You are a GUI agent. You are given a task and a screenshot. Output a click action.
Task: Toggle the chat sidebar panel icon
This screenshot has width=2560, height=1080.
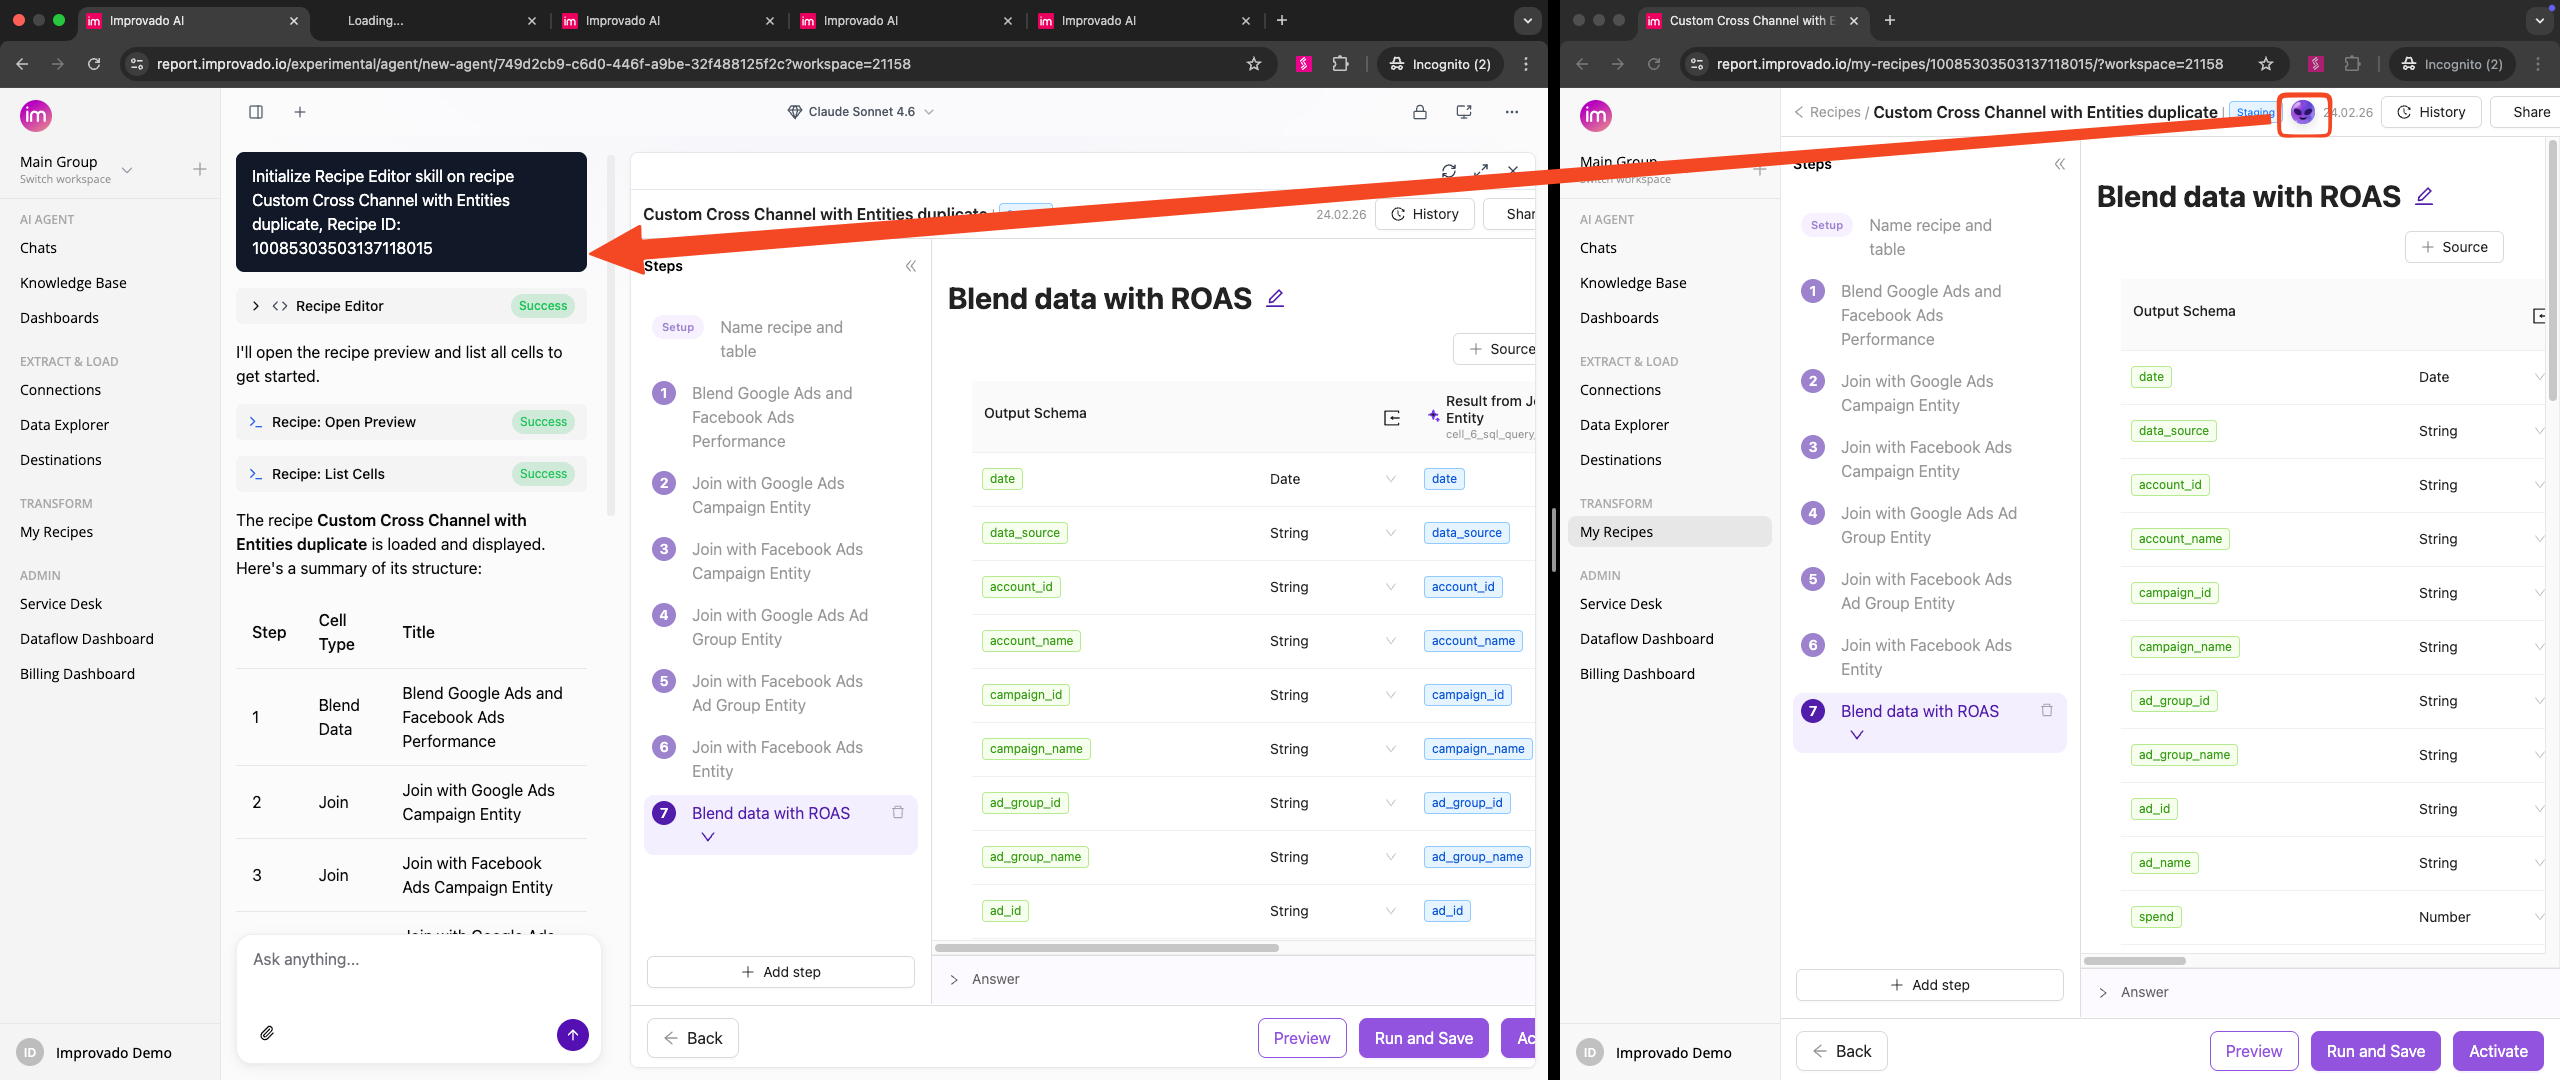[256, 112]
